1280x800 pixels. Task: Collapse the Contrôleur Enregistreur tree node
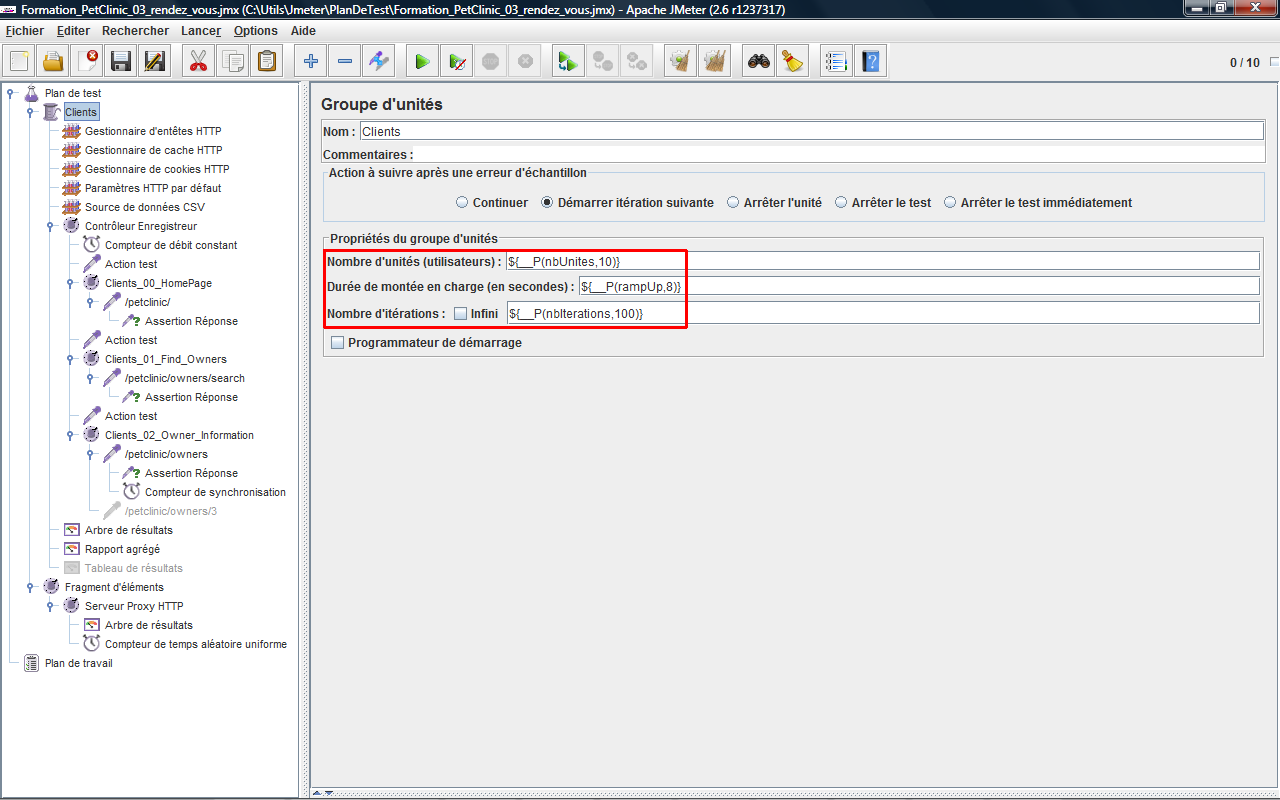(51, 226)
